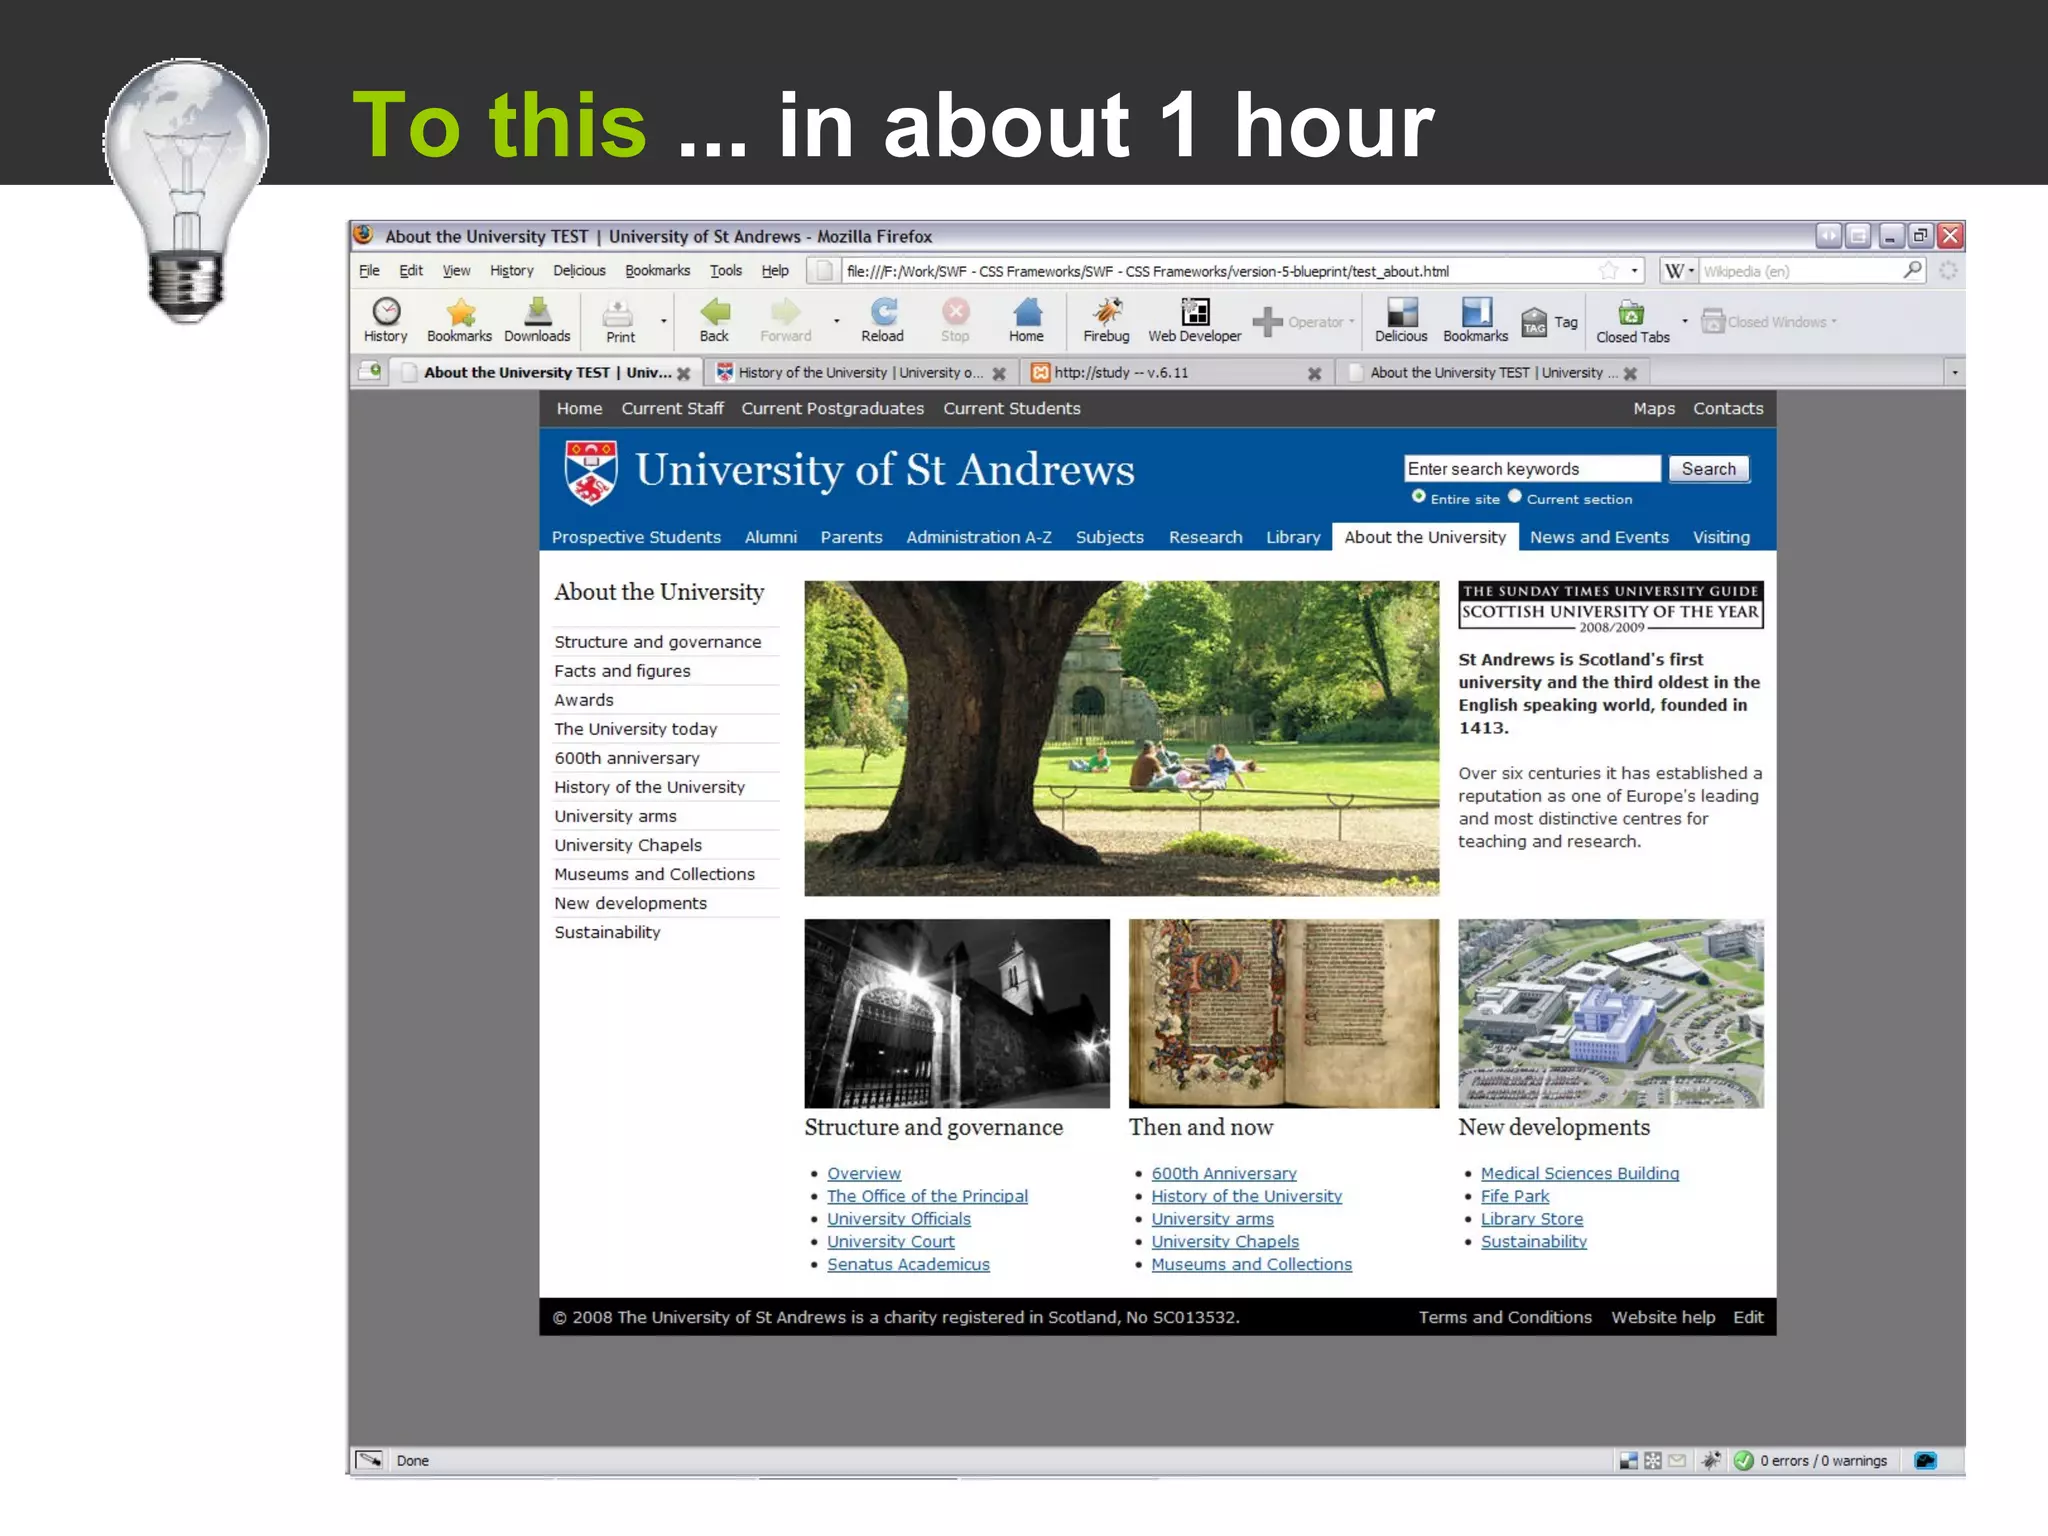The width and height of the screenshot is (2048, 1536).
Task: Select the Current section radio button
Action: point(1515,497)
